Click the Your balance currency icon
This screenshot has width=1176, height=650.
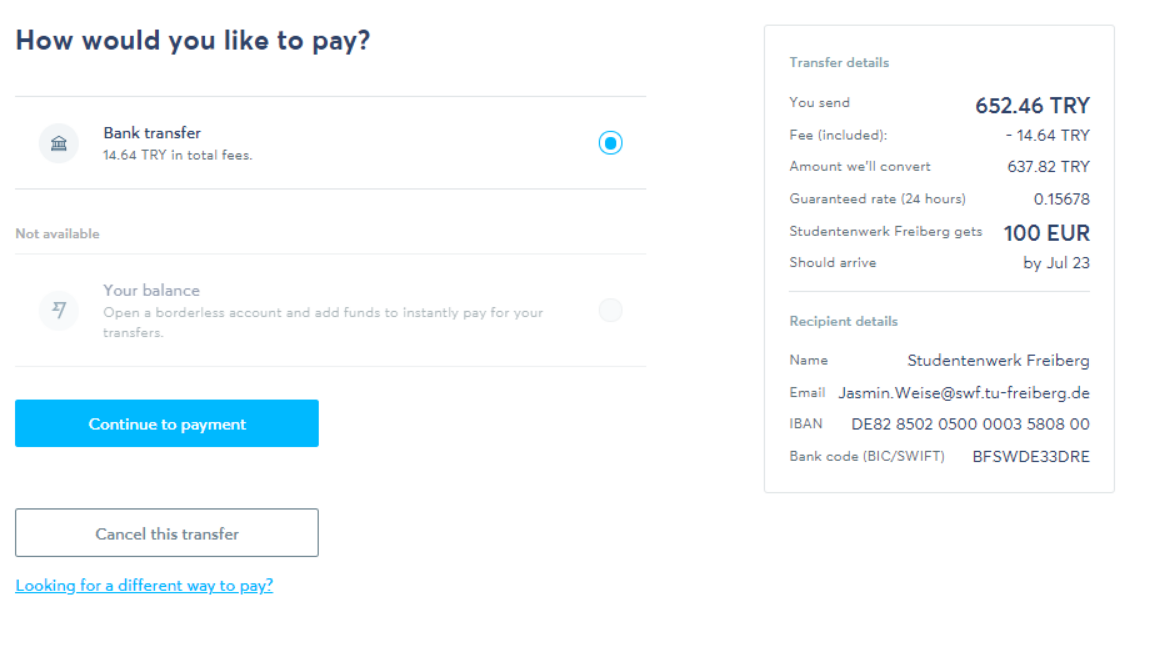point(59,310)
